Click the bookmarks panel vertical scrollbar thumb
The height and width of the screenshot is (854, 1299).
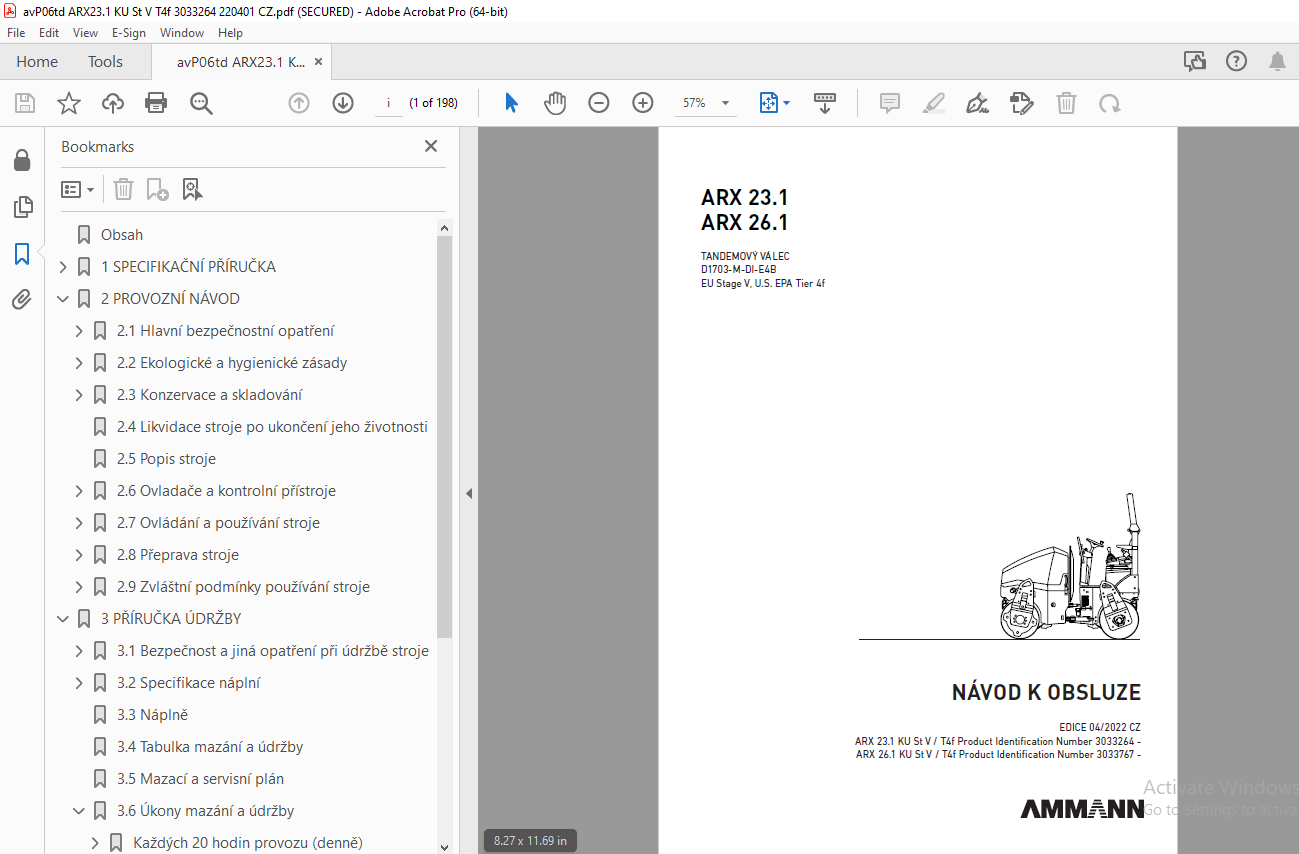(x=445, y=438)
